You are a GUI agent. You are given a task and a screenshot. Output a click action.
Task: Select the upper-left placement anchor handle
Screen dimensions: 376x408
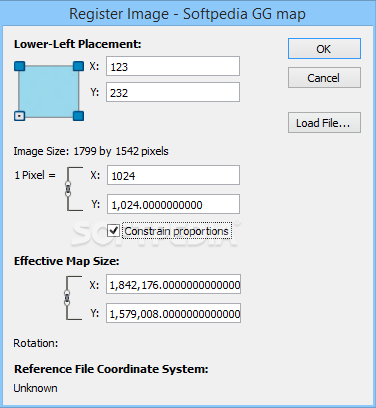(20, 66)
